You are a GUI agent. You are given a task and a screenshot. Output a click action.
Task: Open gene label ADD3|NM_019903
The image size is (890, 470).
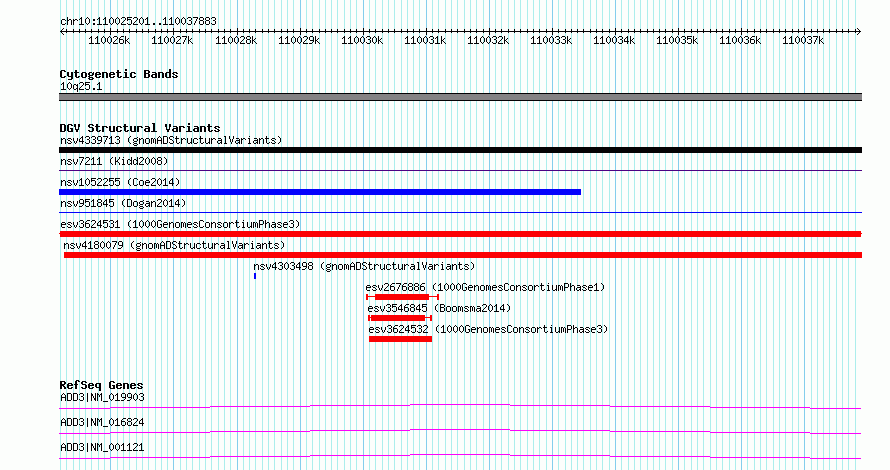102,397
